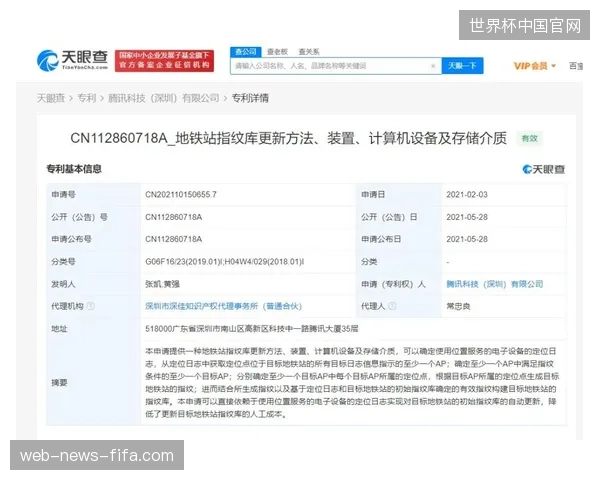Switch to the 查老板 search tab
The height and width of the screenshot is (480, 600).
tap(277, 52)
